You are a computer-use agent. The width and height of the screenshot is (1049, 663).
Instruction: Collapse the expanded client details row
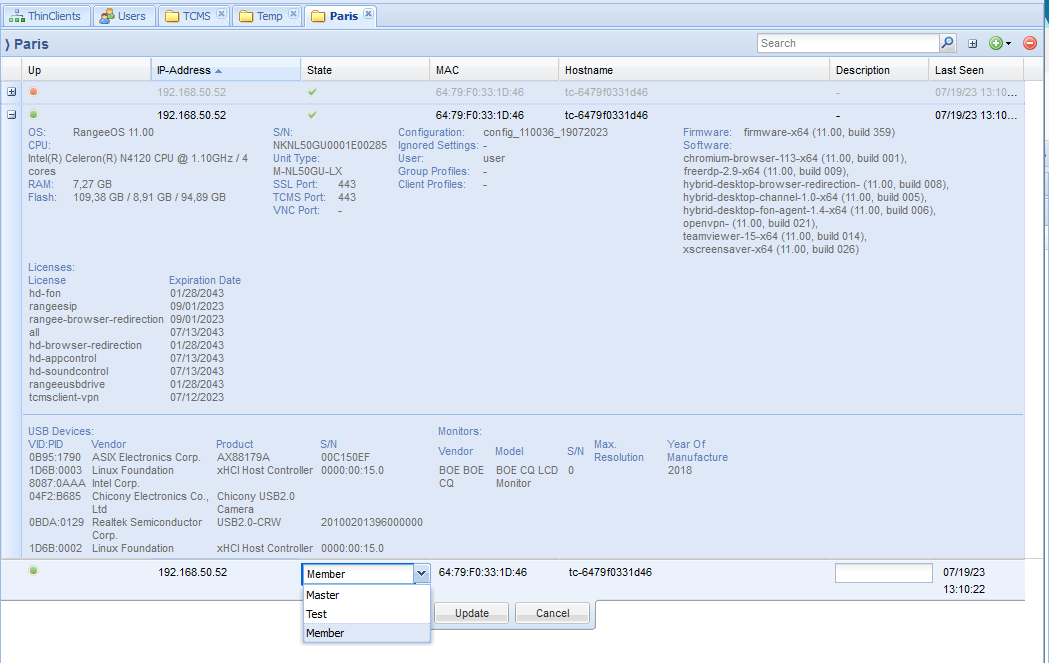tap(12, 115)
